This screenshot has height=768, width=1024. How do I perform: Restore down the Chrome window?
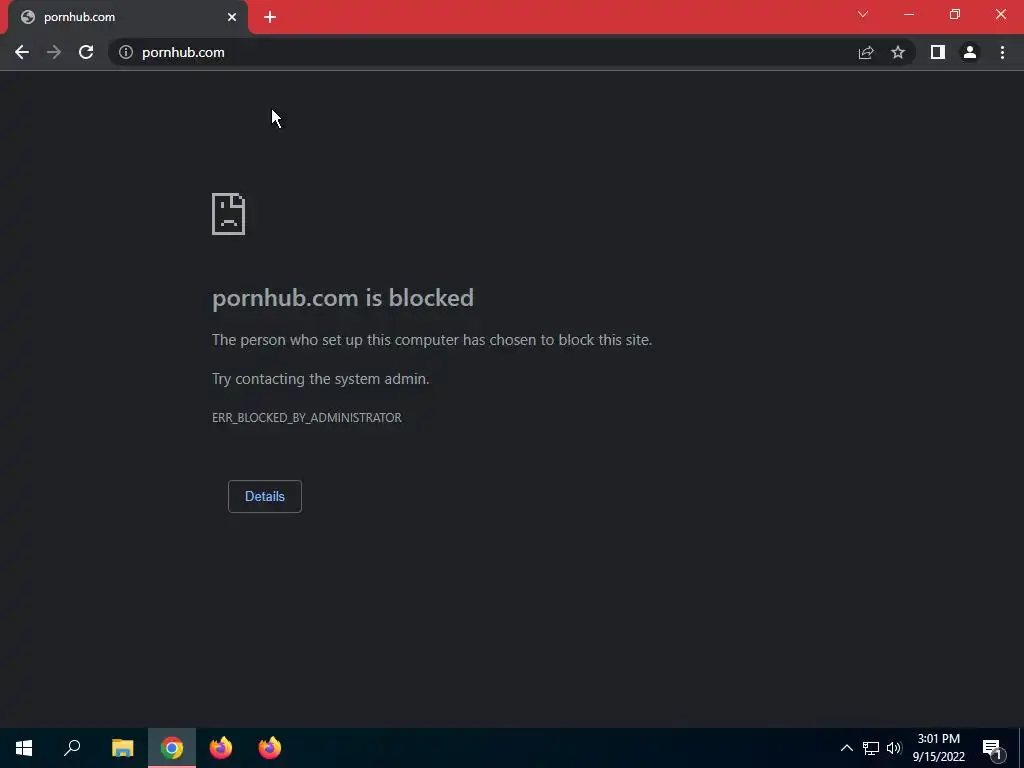tap(955, 14)
